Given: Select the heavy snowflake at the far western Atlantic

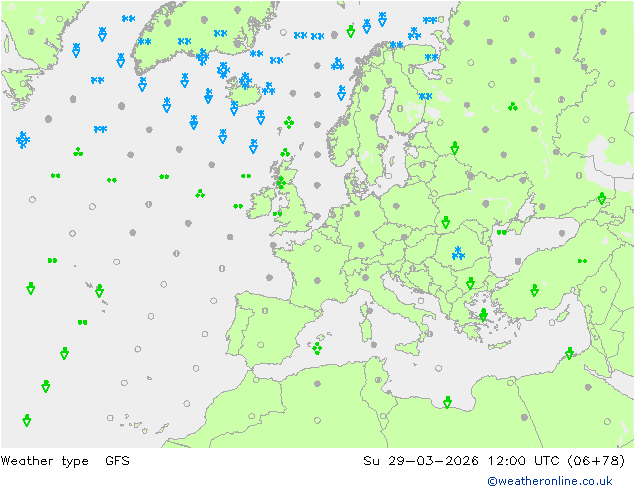Looking at the screenshot, I should coord(23,140).
